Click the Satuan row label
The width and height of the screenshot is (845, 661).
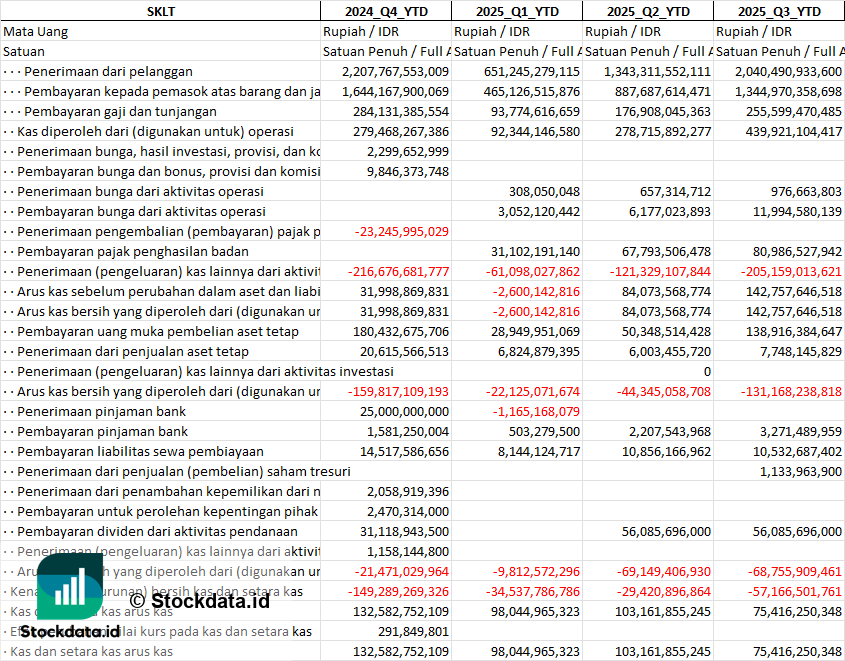tap(24, 51)
